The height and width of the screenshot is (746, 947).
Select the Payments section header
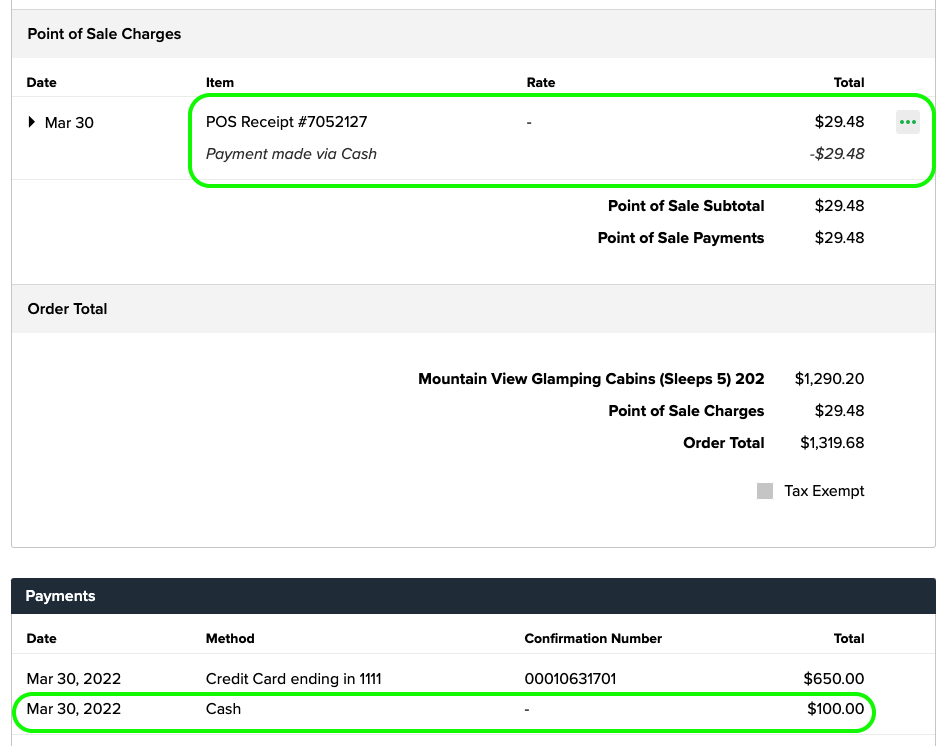60,595
